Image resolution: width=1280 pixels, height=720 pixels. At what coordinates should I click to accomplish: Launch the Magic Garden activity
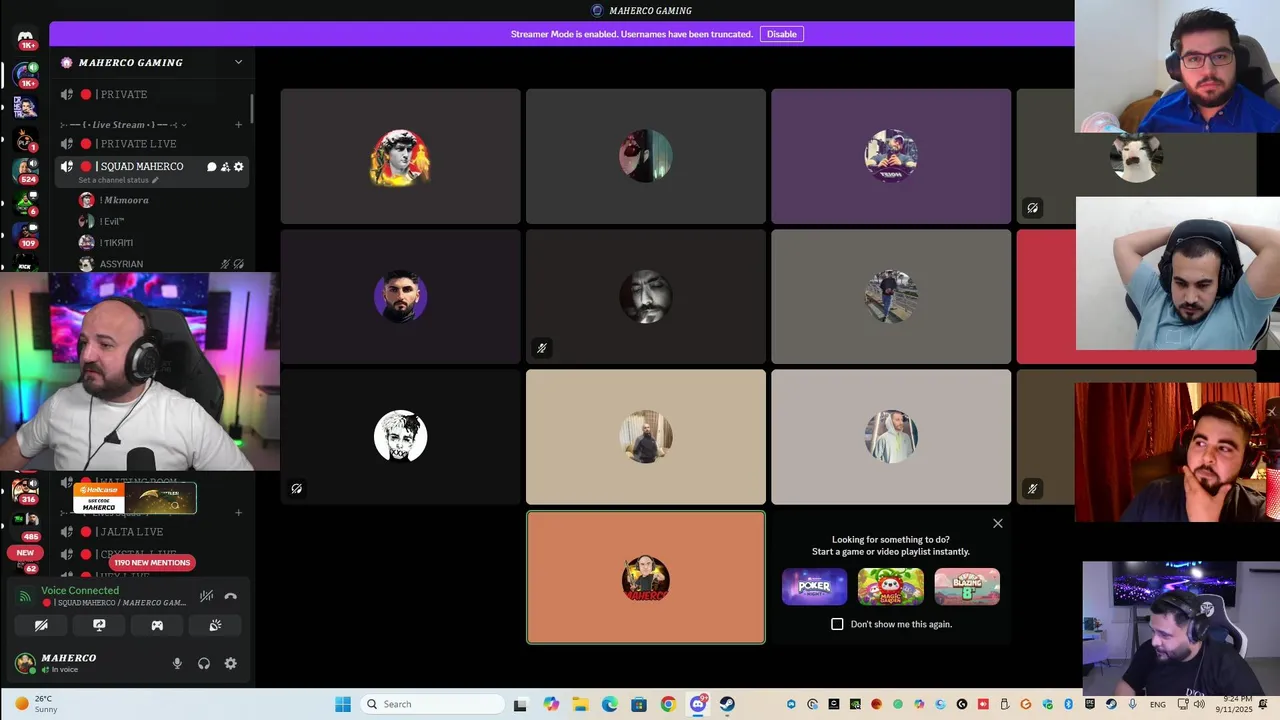point(890,586)
